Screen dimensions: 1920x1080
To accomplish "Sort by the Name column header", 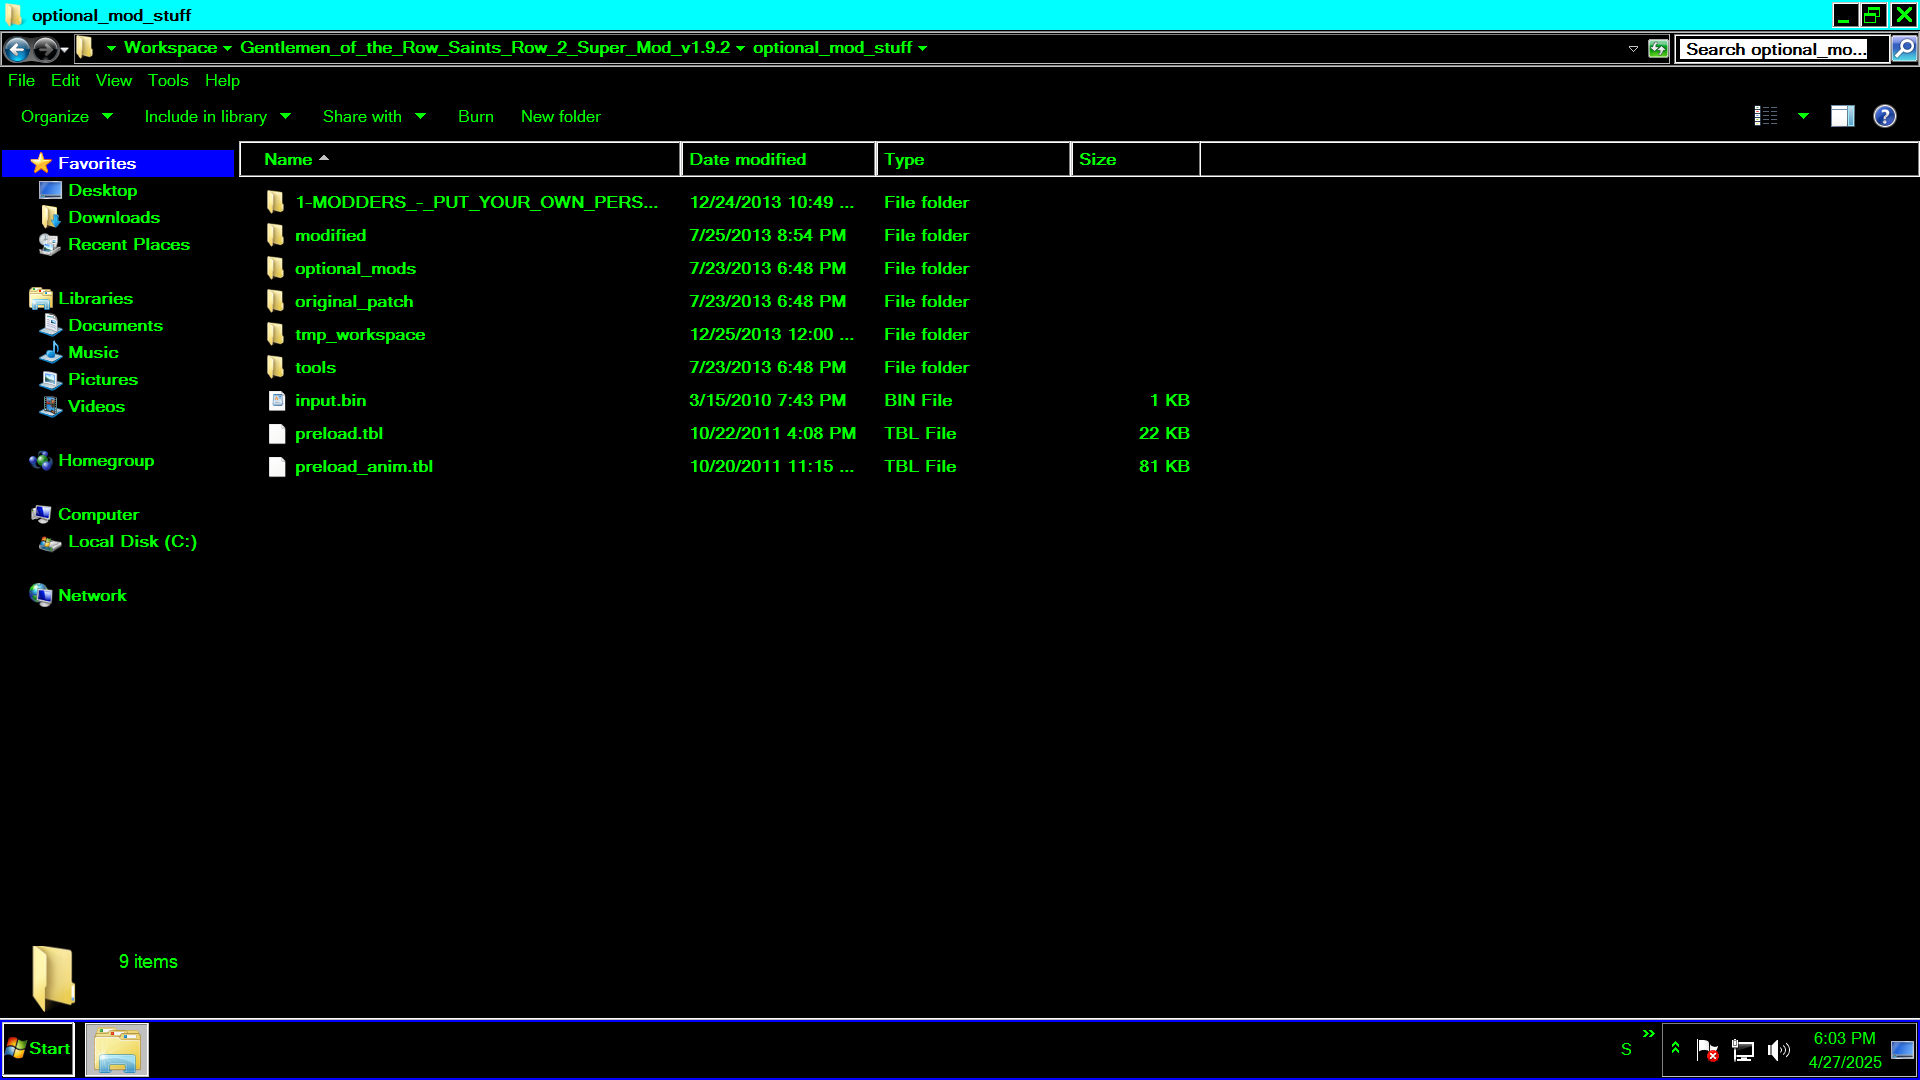I will pyautogui.click(x=460, y=160).
